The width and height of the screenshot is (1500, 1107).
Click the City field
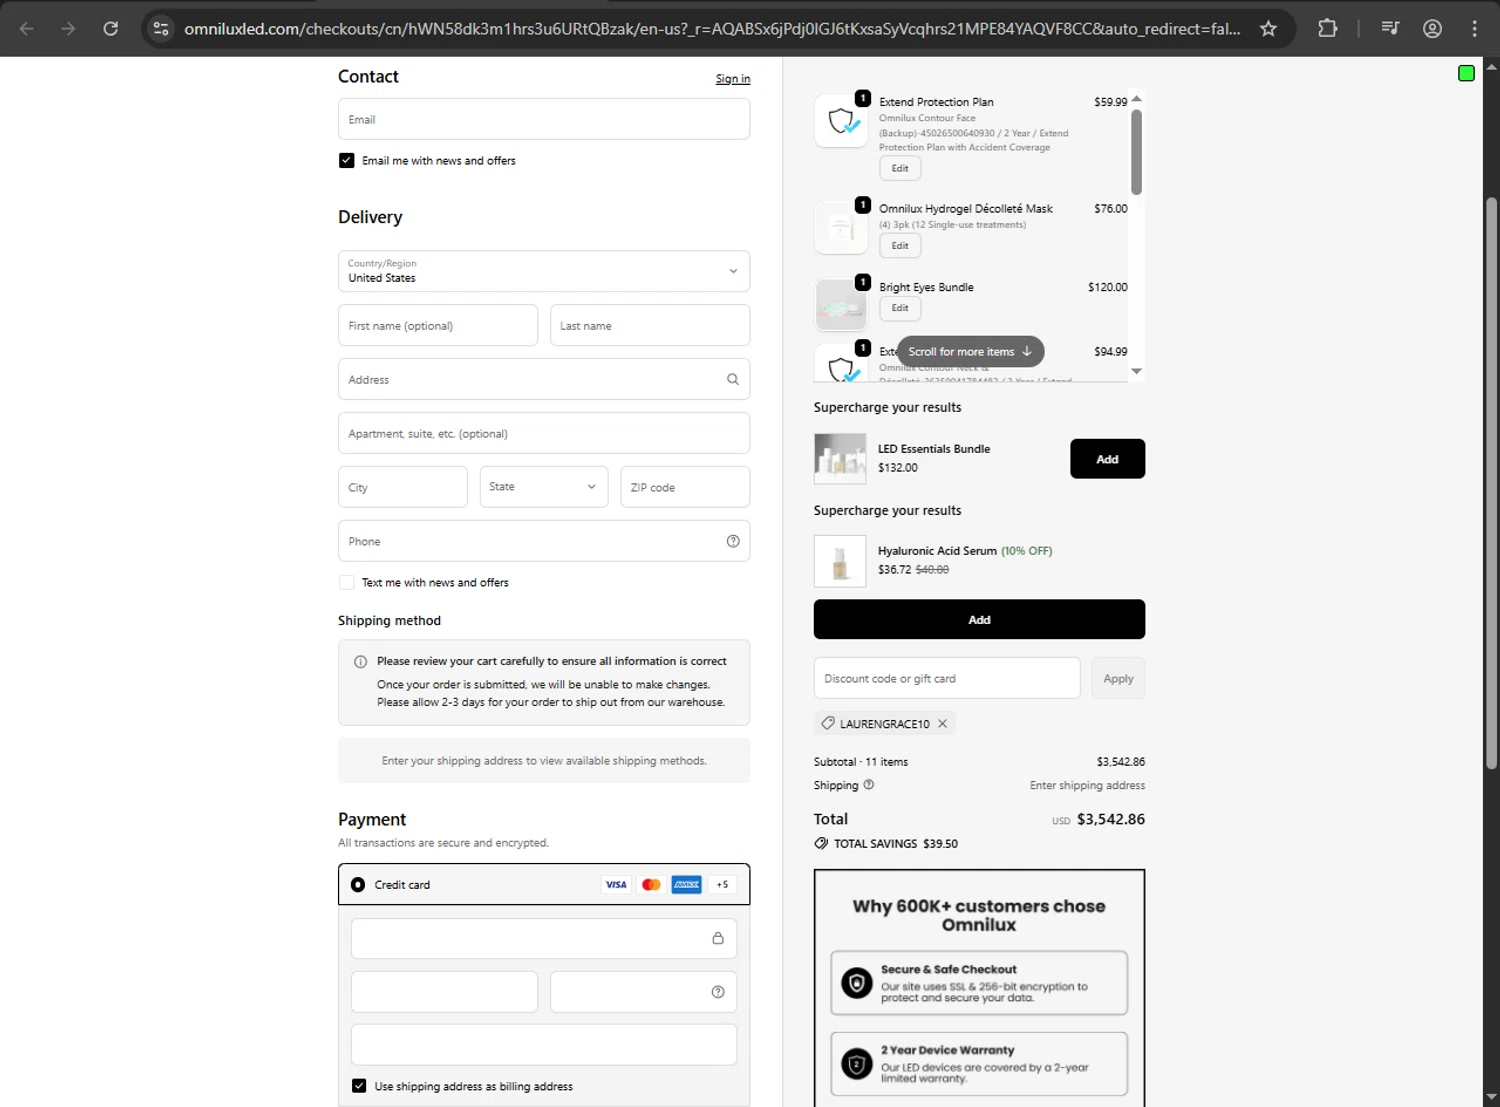pos(403,487)
